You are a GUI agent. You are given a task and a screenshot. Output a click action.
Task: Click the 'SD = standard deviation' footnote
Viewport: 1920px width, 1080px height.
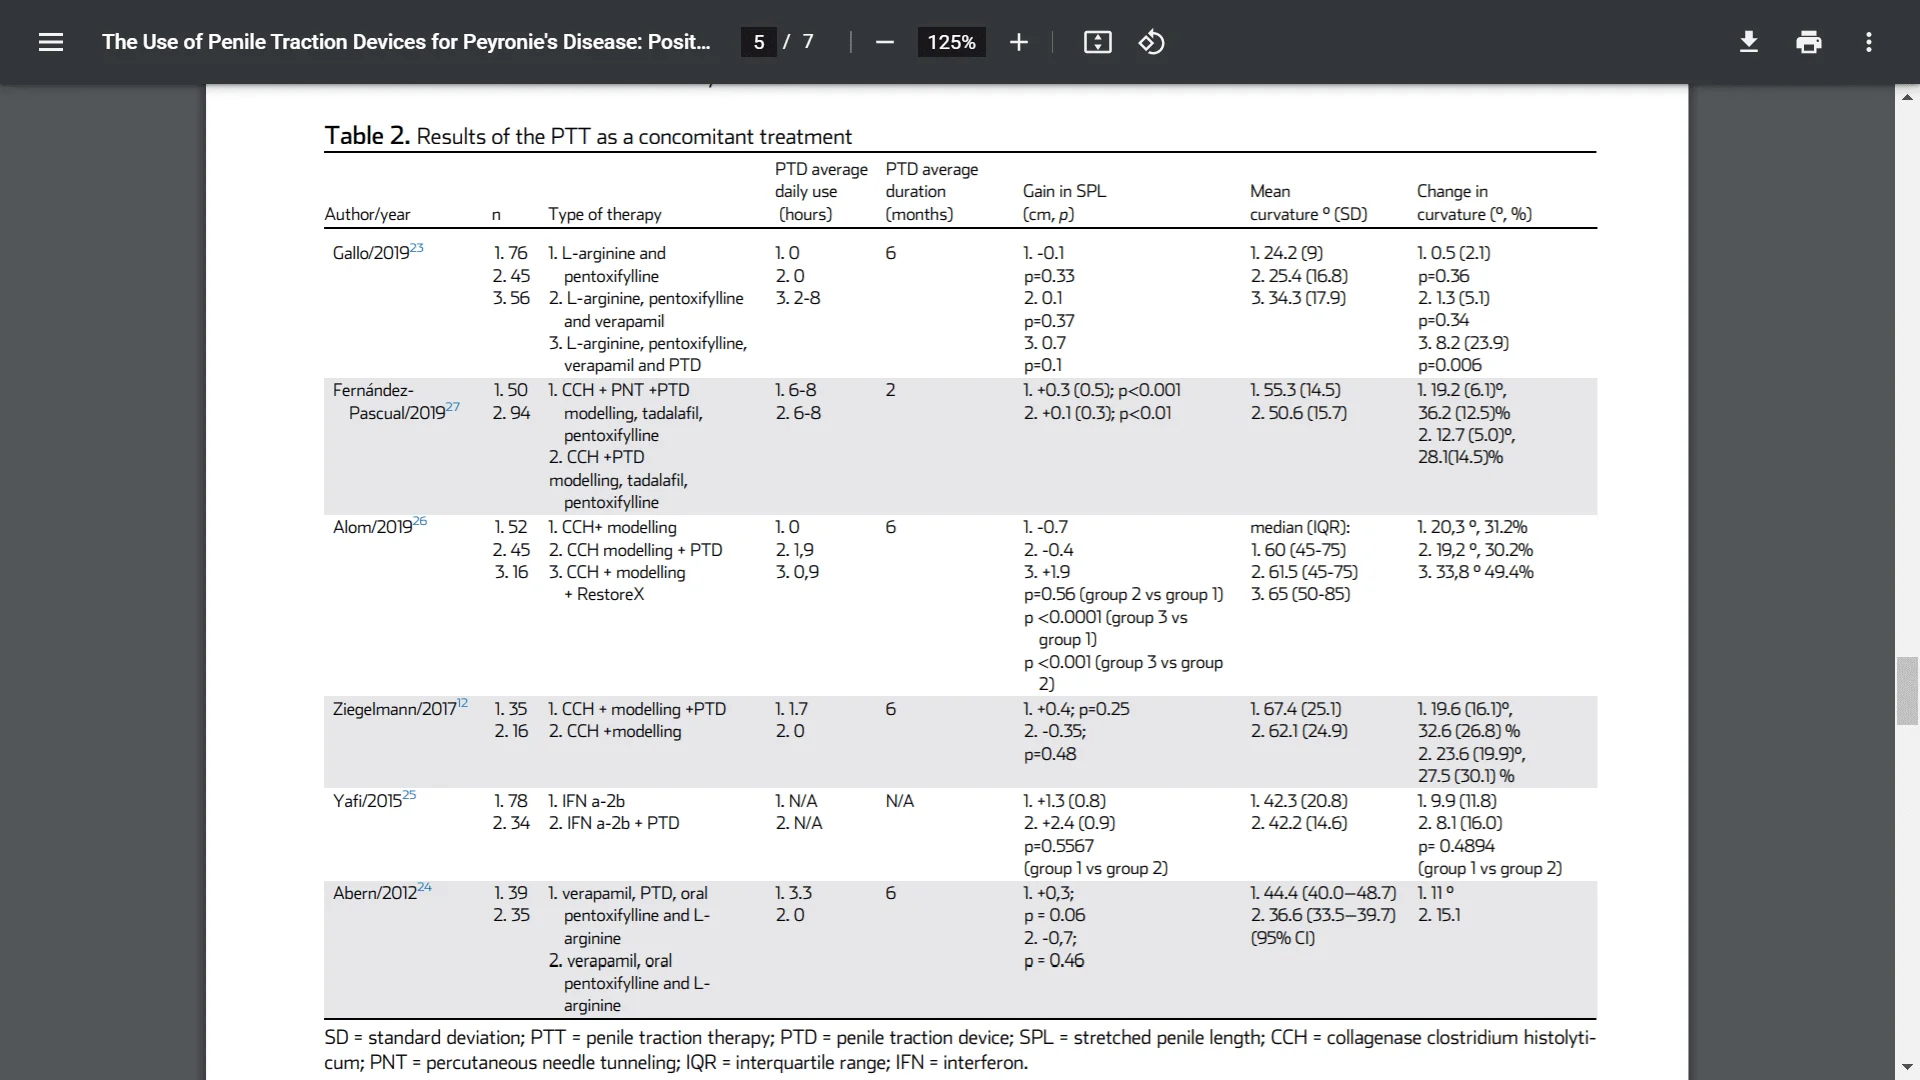click(422, 1038)
